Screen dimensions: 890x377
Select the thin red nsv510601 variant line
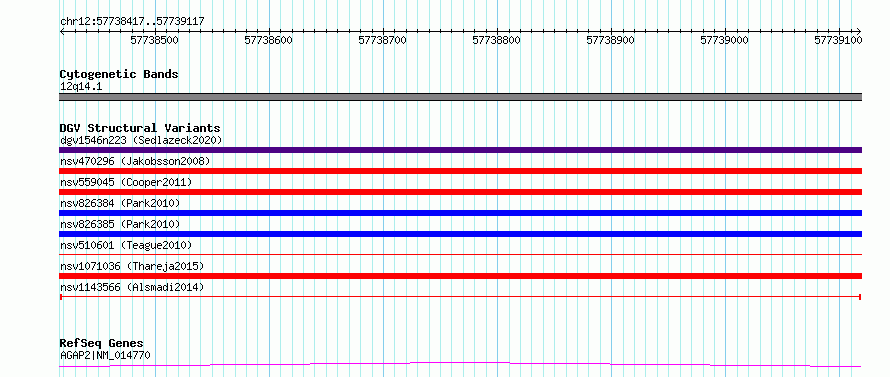point(460,254)
